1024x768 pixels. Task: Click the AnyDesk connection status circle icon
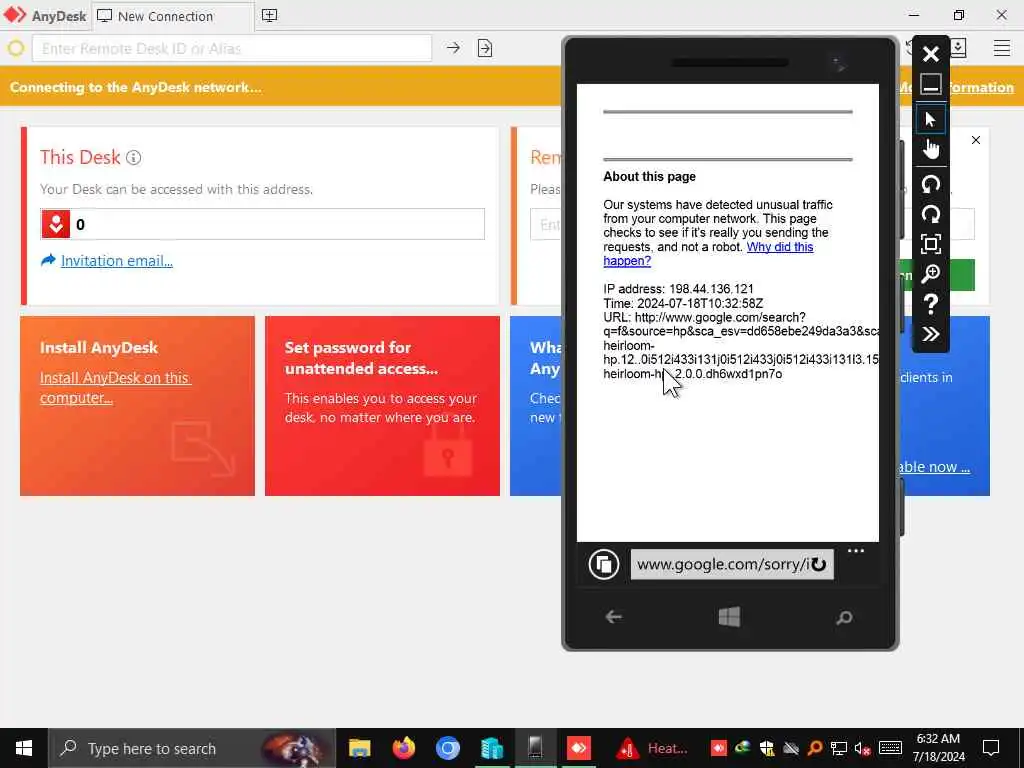(x=16, y=48)
